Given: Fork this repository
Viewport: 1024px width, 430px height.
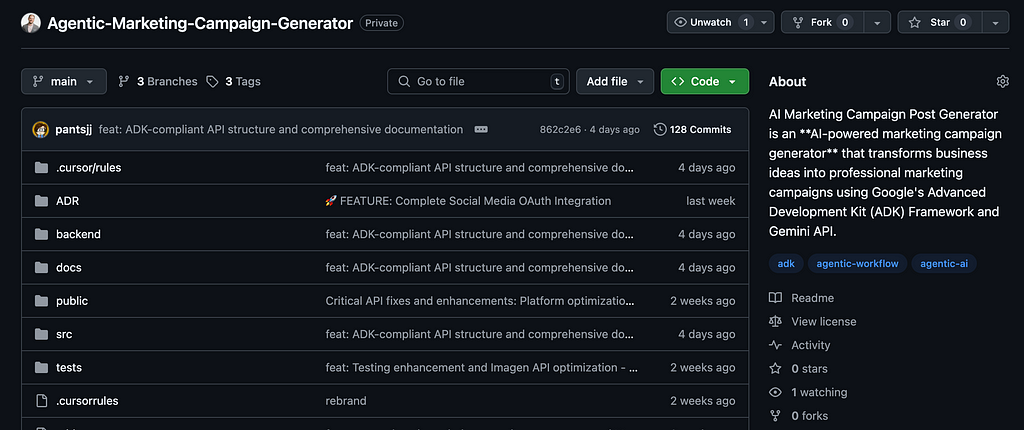Looking at the screenshot, I should pos(822,22).
